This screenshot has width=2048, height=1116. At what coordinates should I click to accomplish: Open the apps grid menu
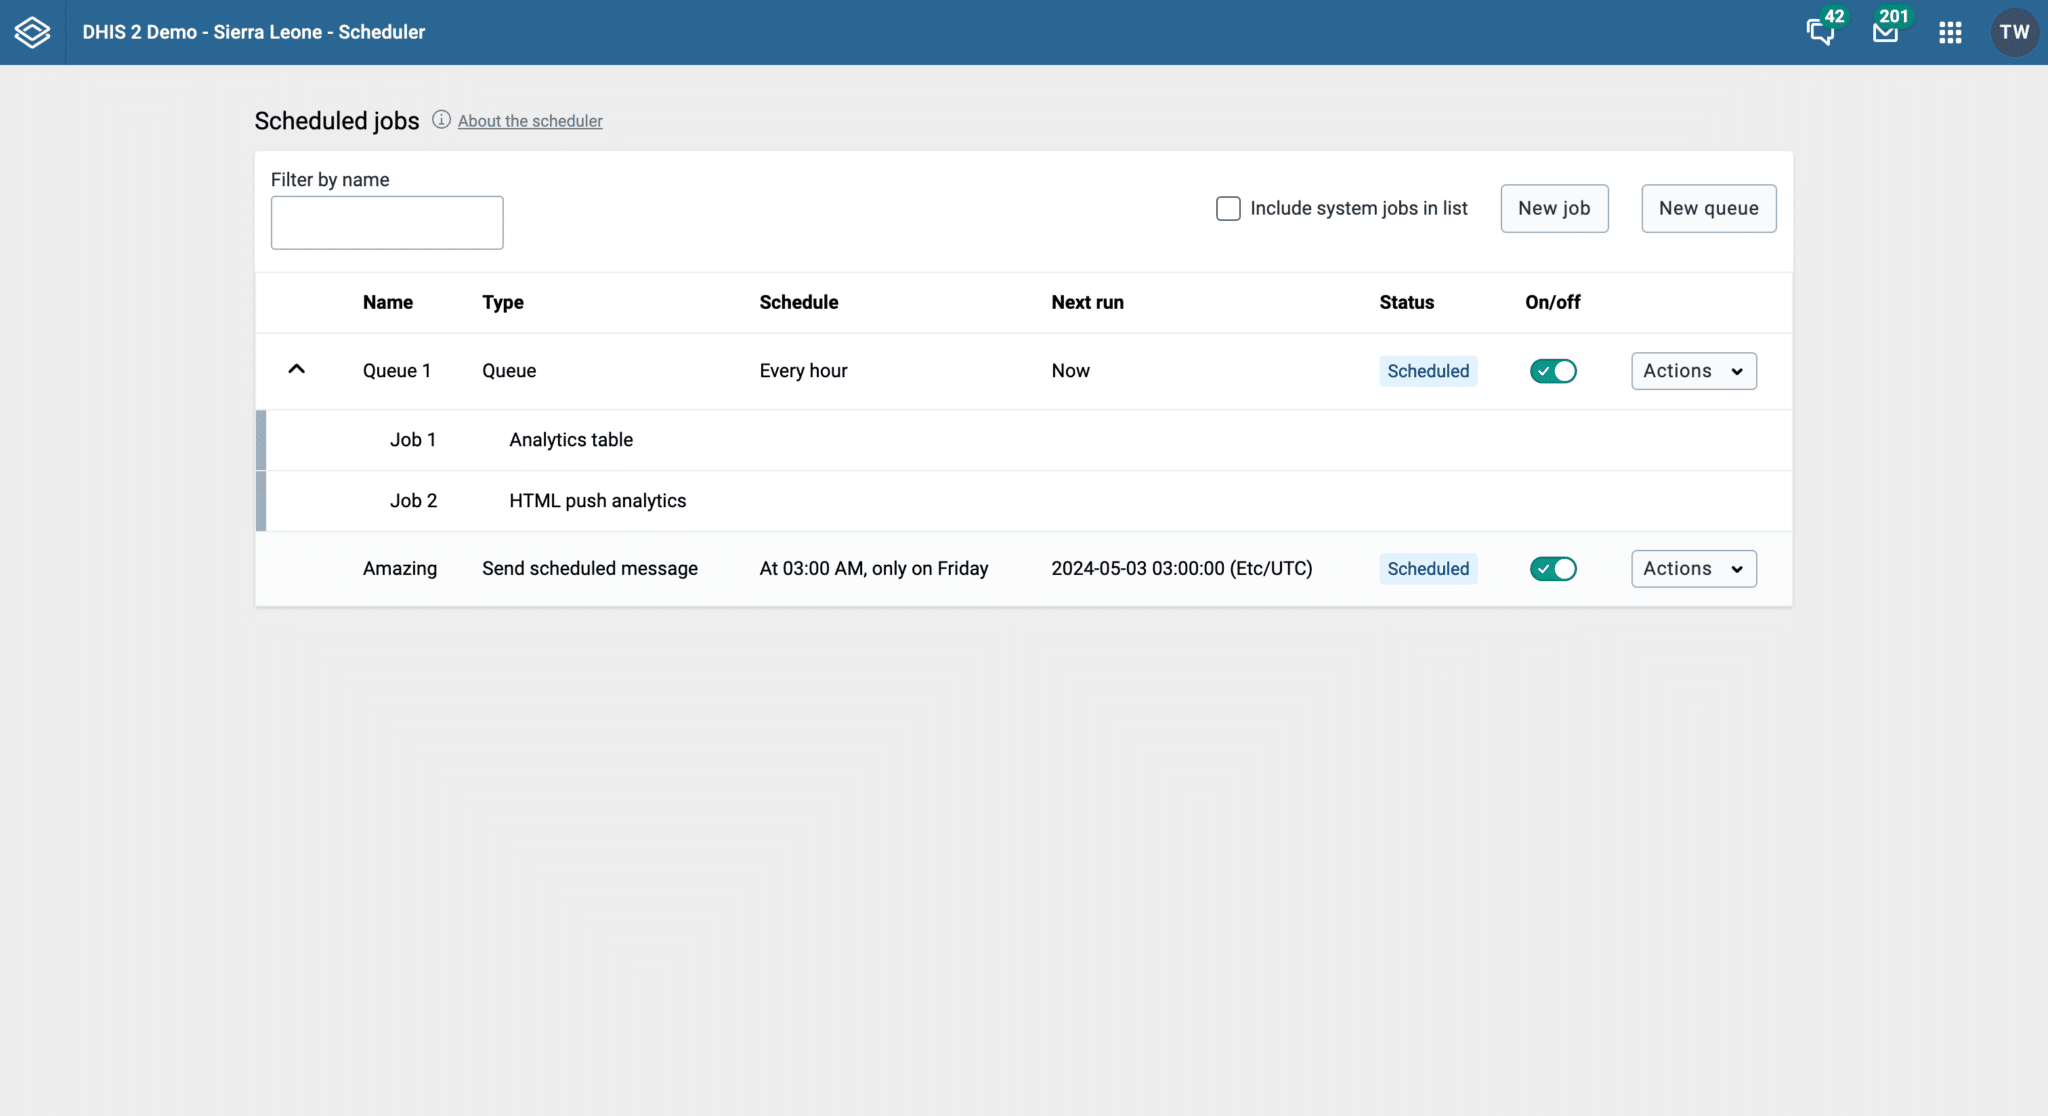pos(1950,32)
